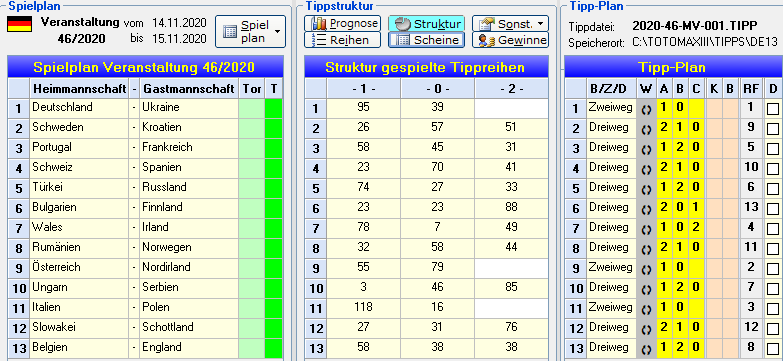Click swap arrows icon in Tipp-Plan row 3
This screenshot has height=361, width=783.
(646, 149)
